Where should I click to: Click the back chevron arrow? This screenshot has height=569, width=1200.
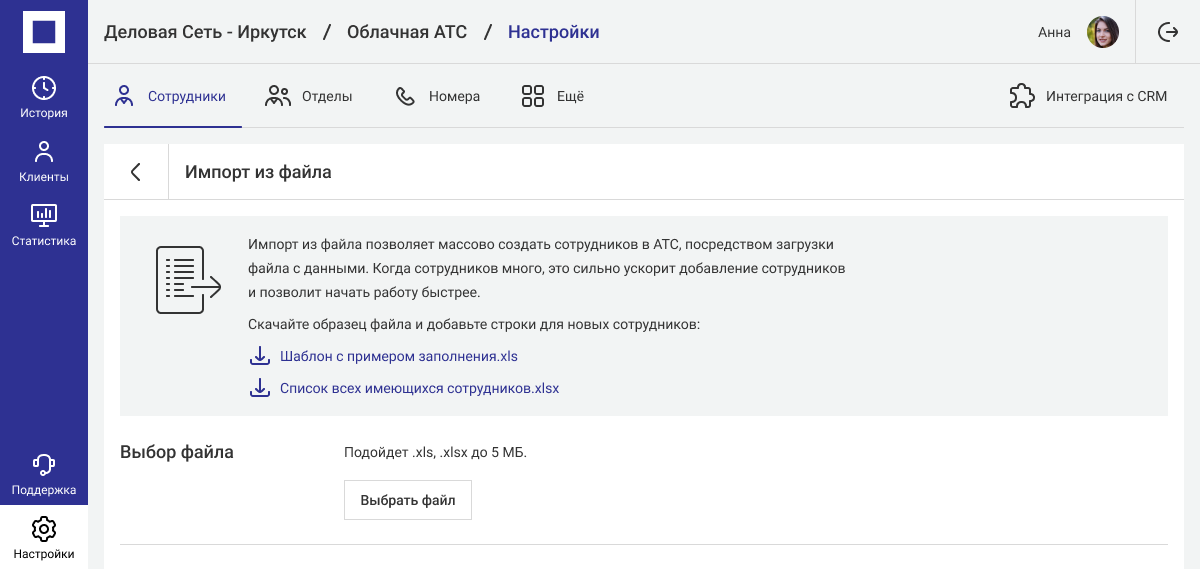click(x=136, y=172)
